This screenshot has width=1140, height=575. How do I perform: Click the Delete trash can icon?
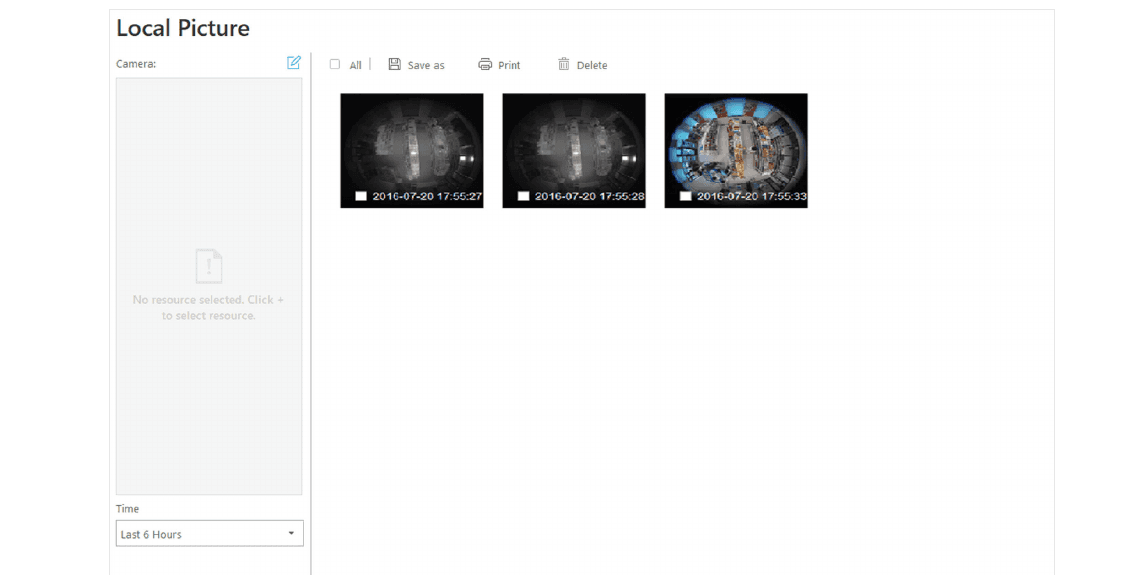[x=563, y=64]
